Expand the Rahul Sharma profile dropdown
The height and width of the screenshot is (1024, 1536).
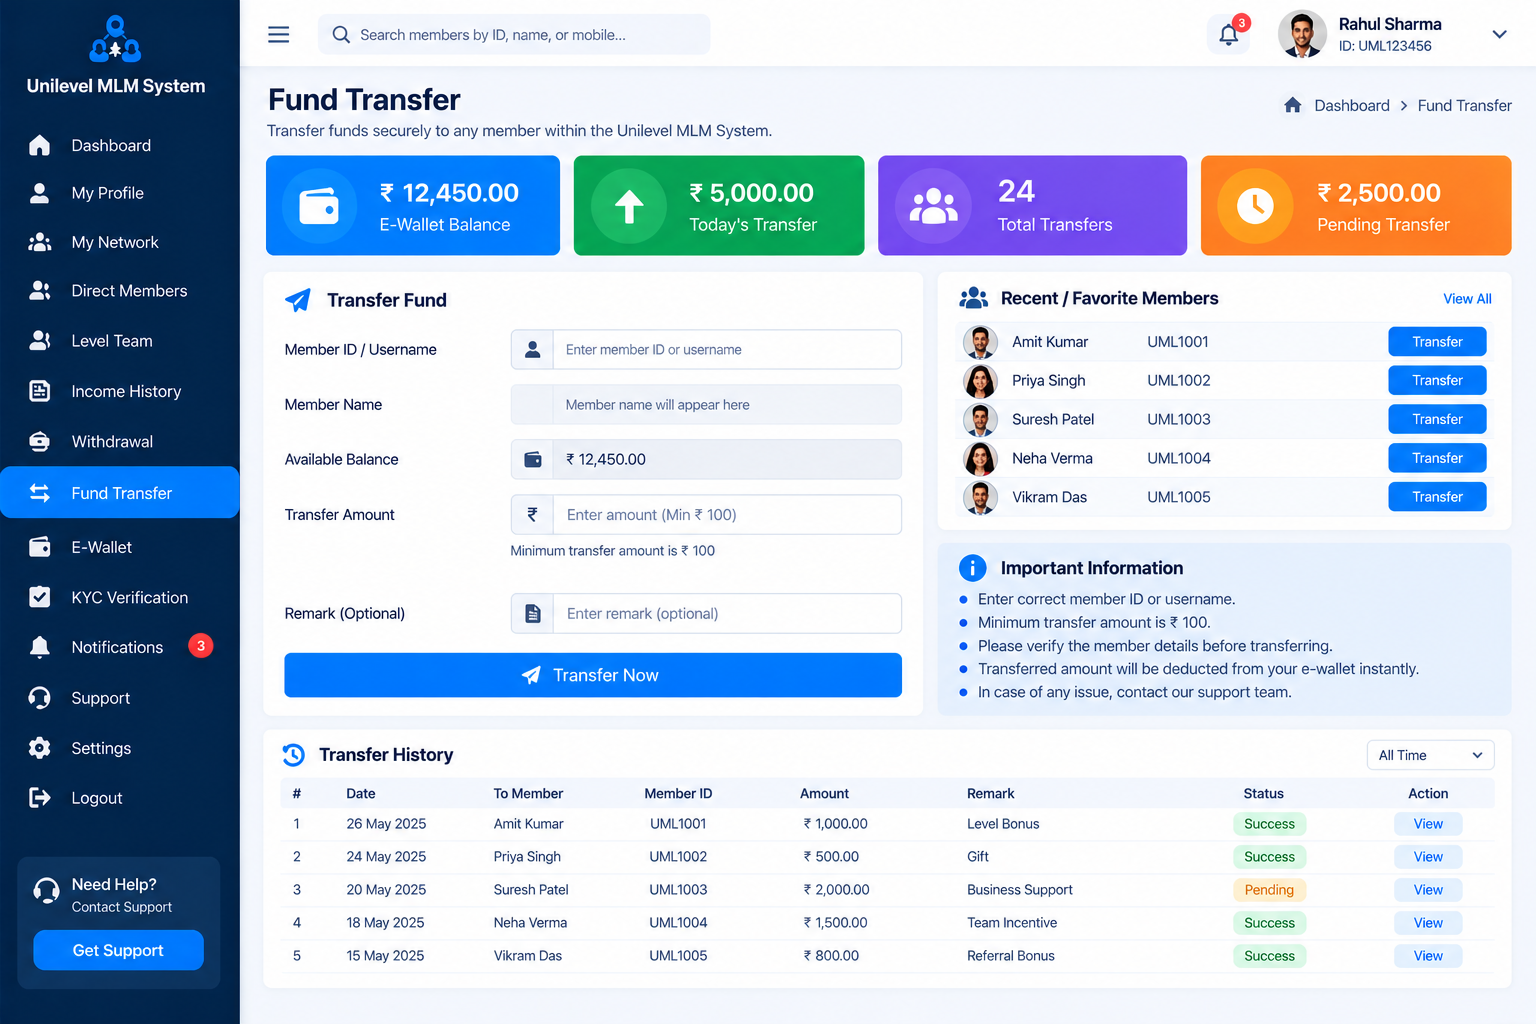click(1499, 34)
